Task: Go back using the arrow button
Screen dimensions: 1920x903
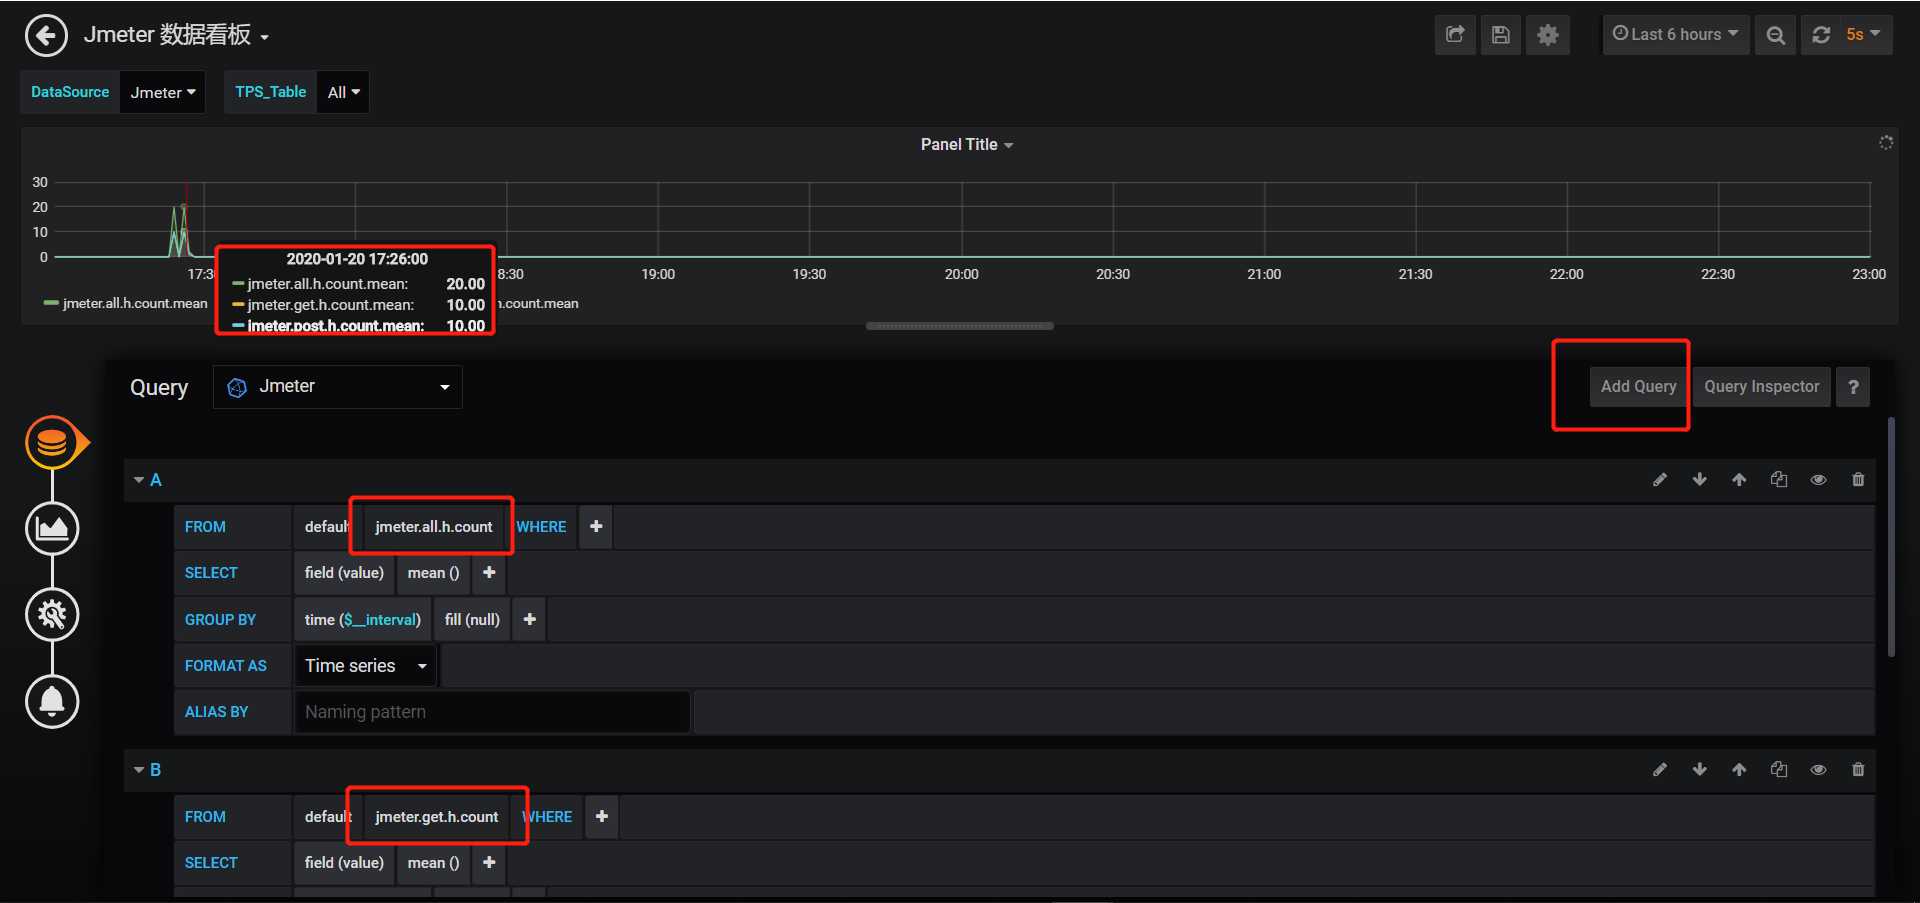Action: pos(46,36)
